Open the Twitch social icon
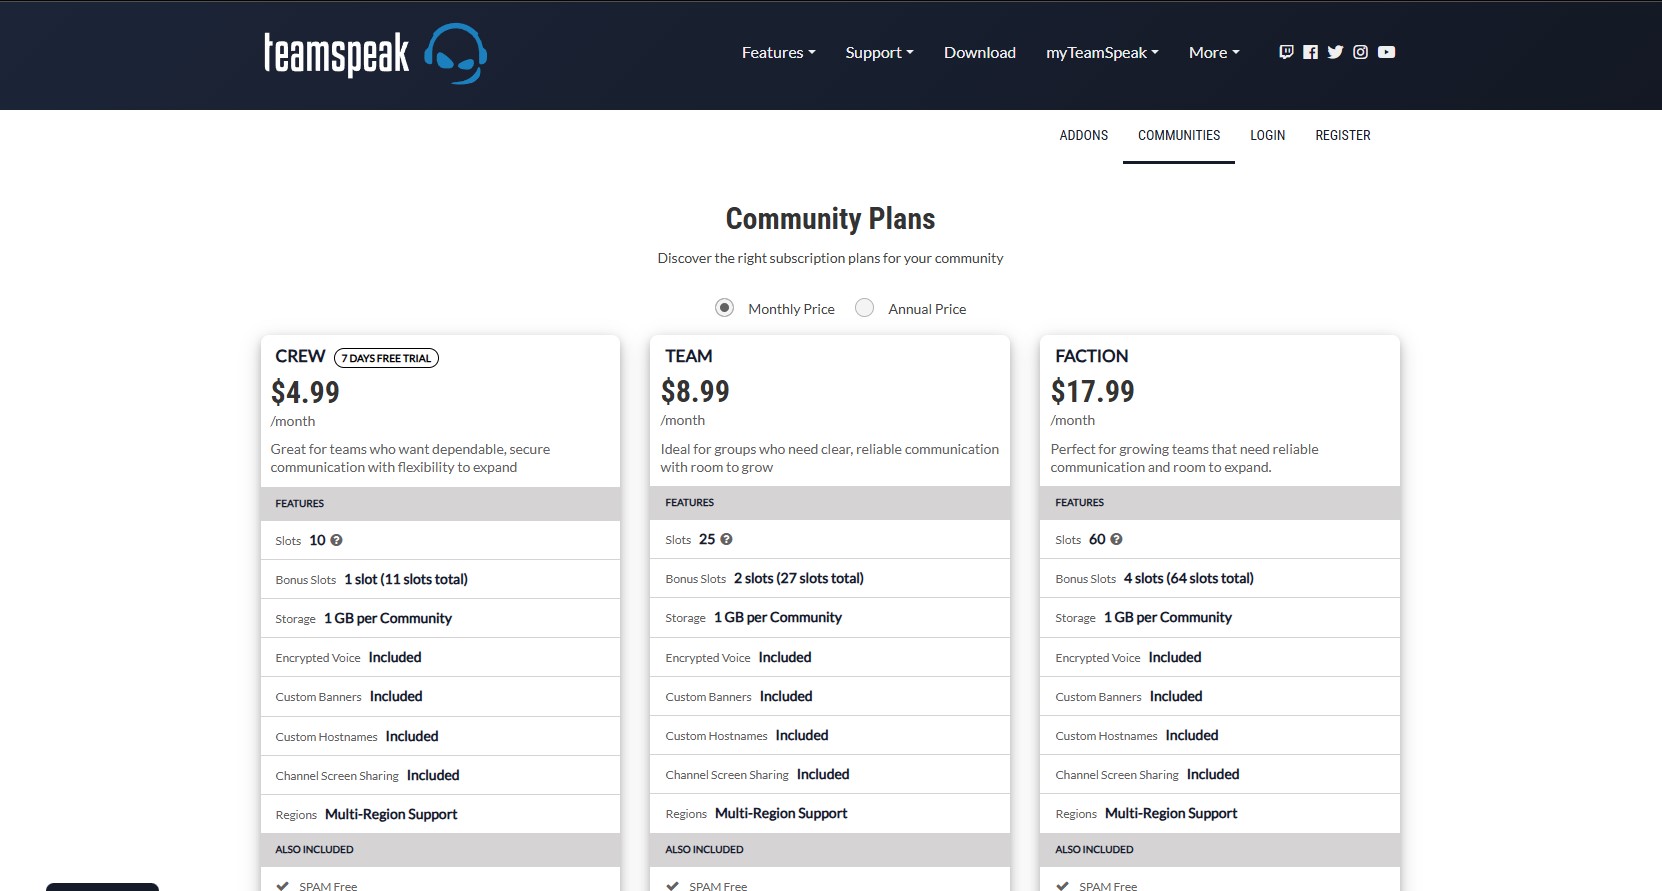Viewport: 1662px width, 891px height. click(x=1286, y=52)
